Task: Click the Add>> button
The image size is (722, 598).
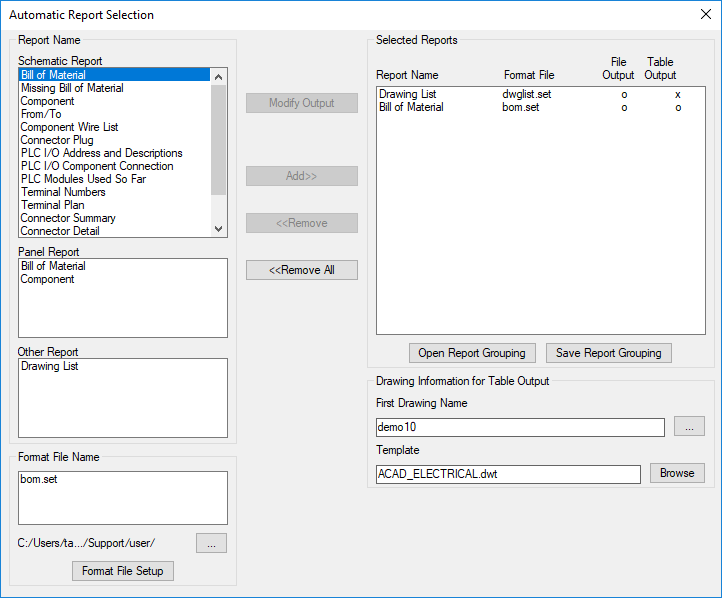Action: coord(302,176)
